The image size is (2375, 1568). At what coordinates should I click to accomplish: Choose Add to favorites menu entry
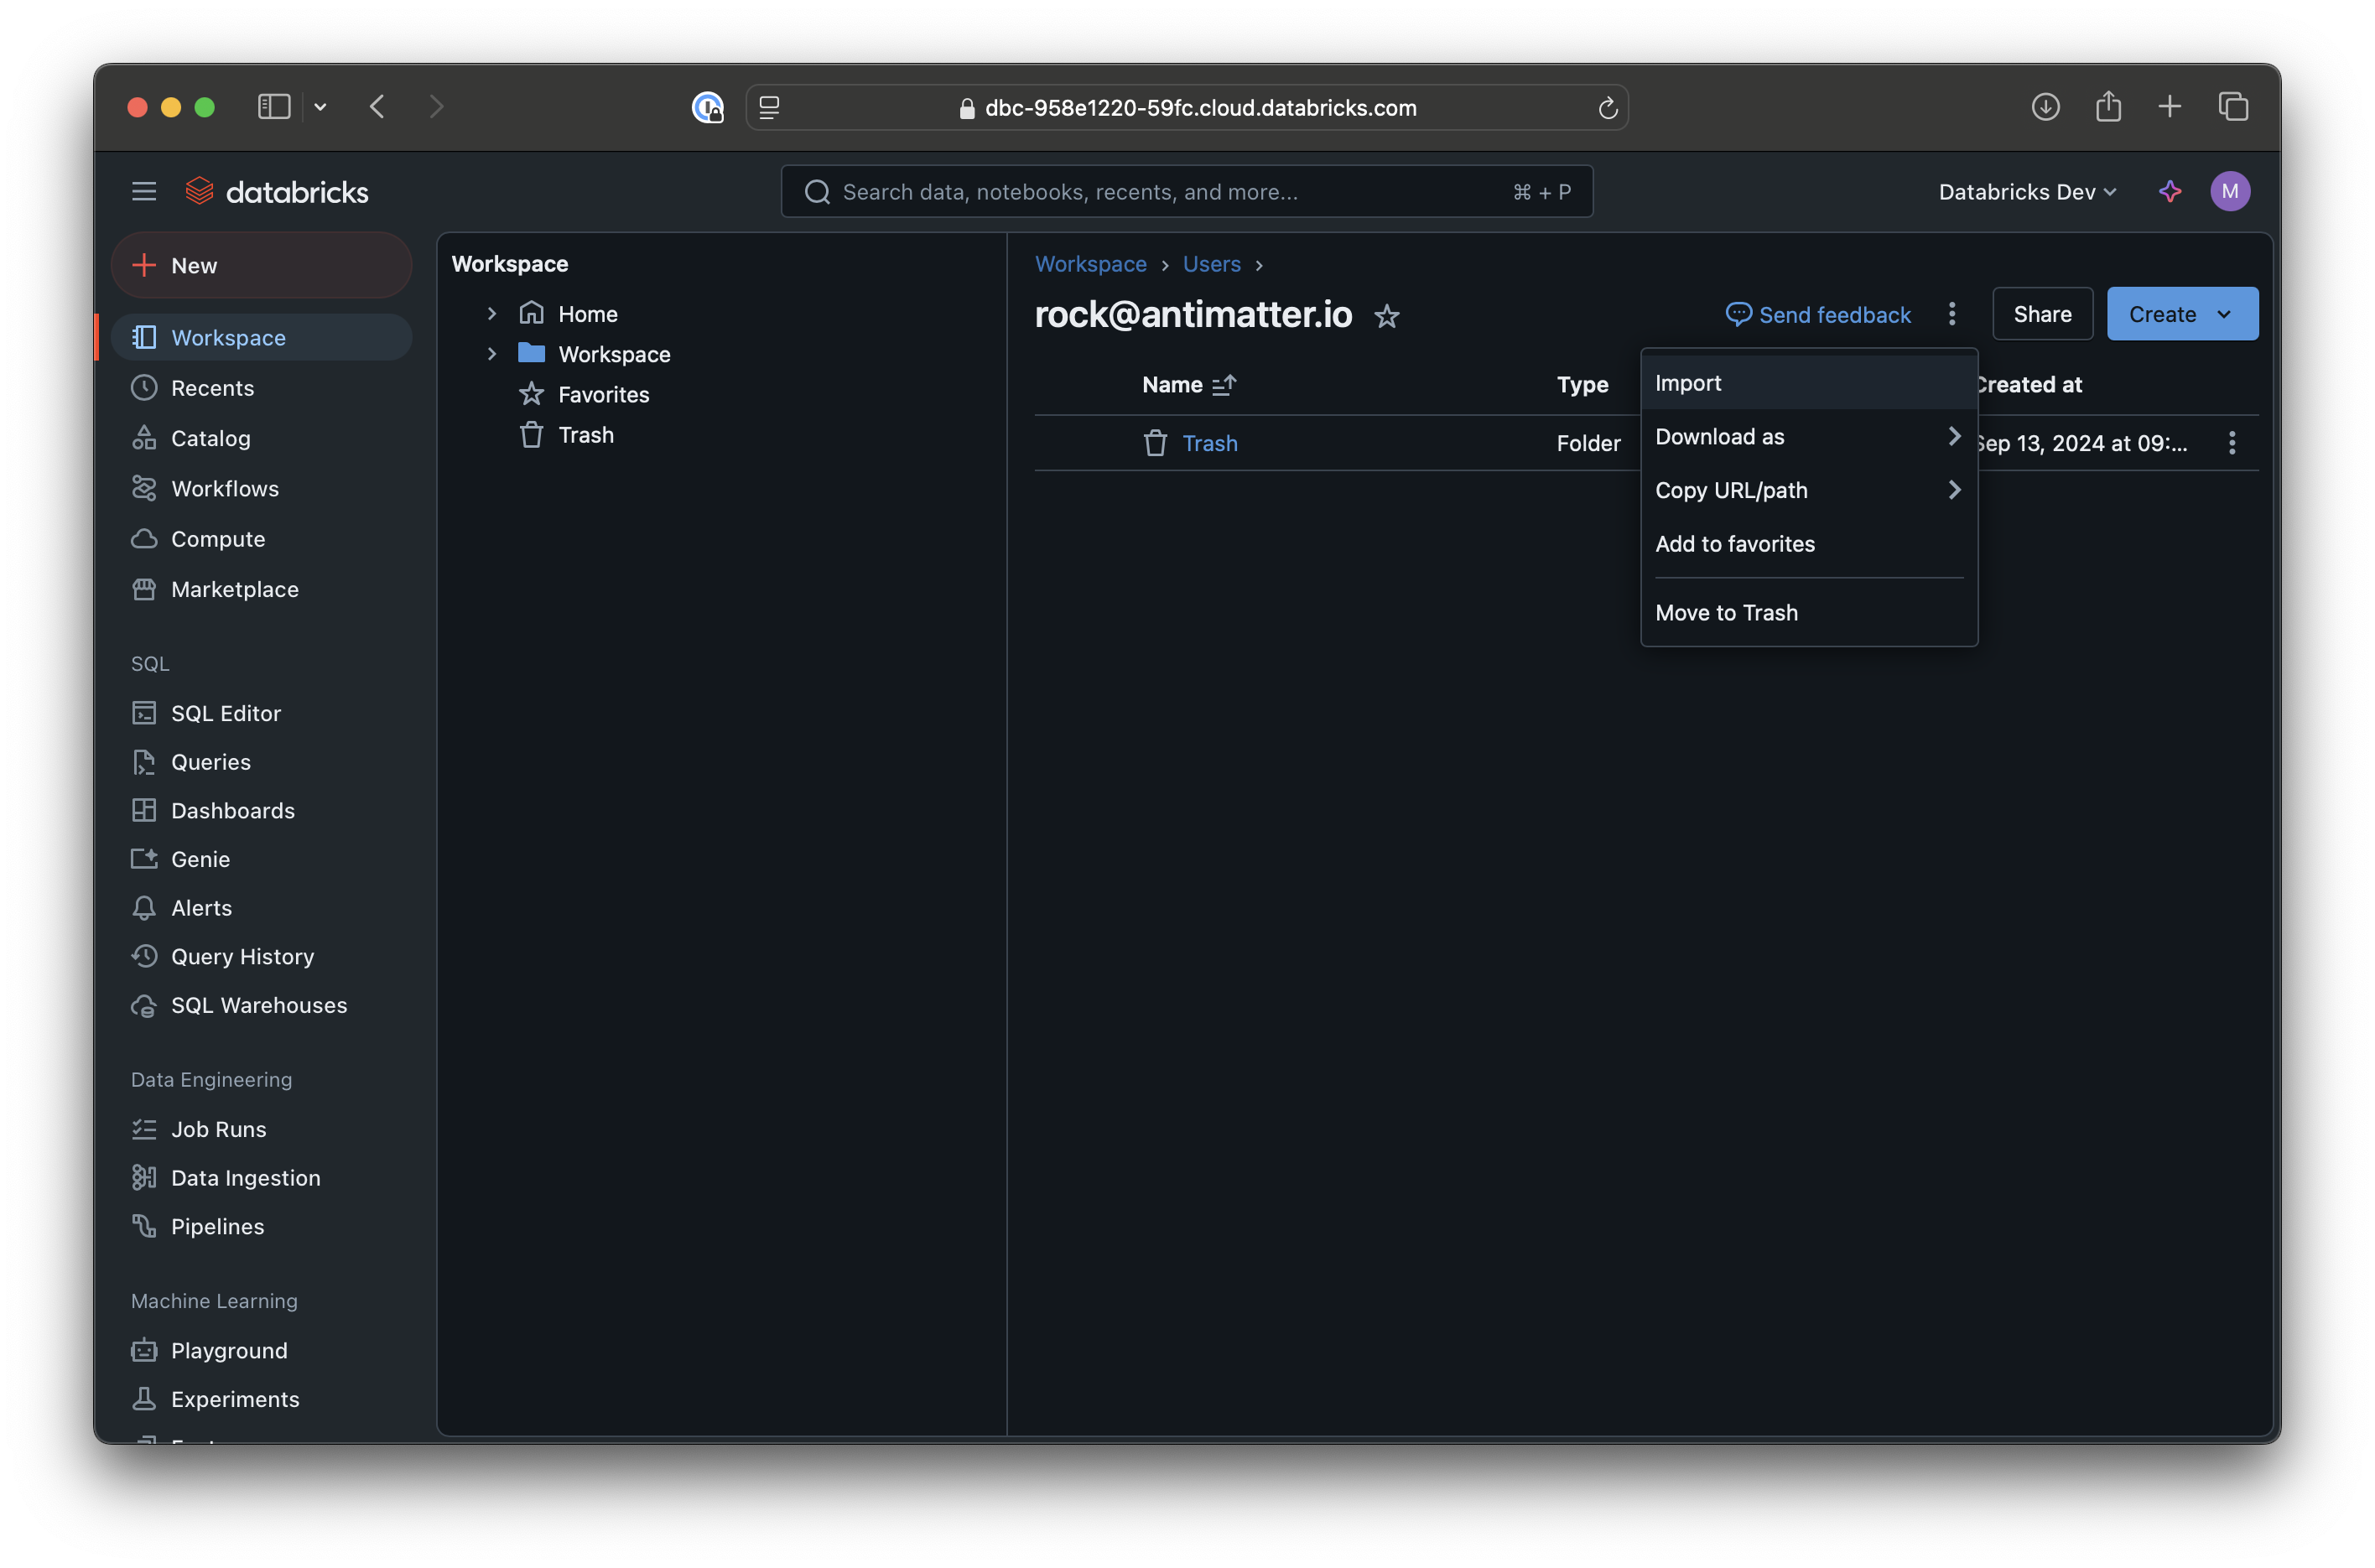pos(1808,544)
